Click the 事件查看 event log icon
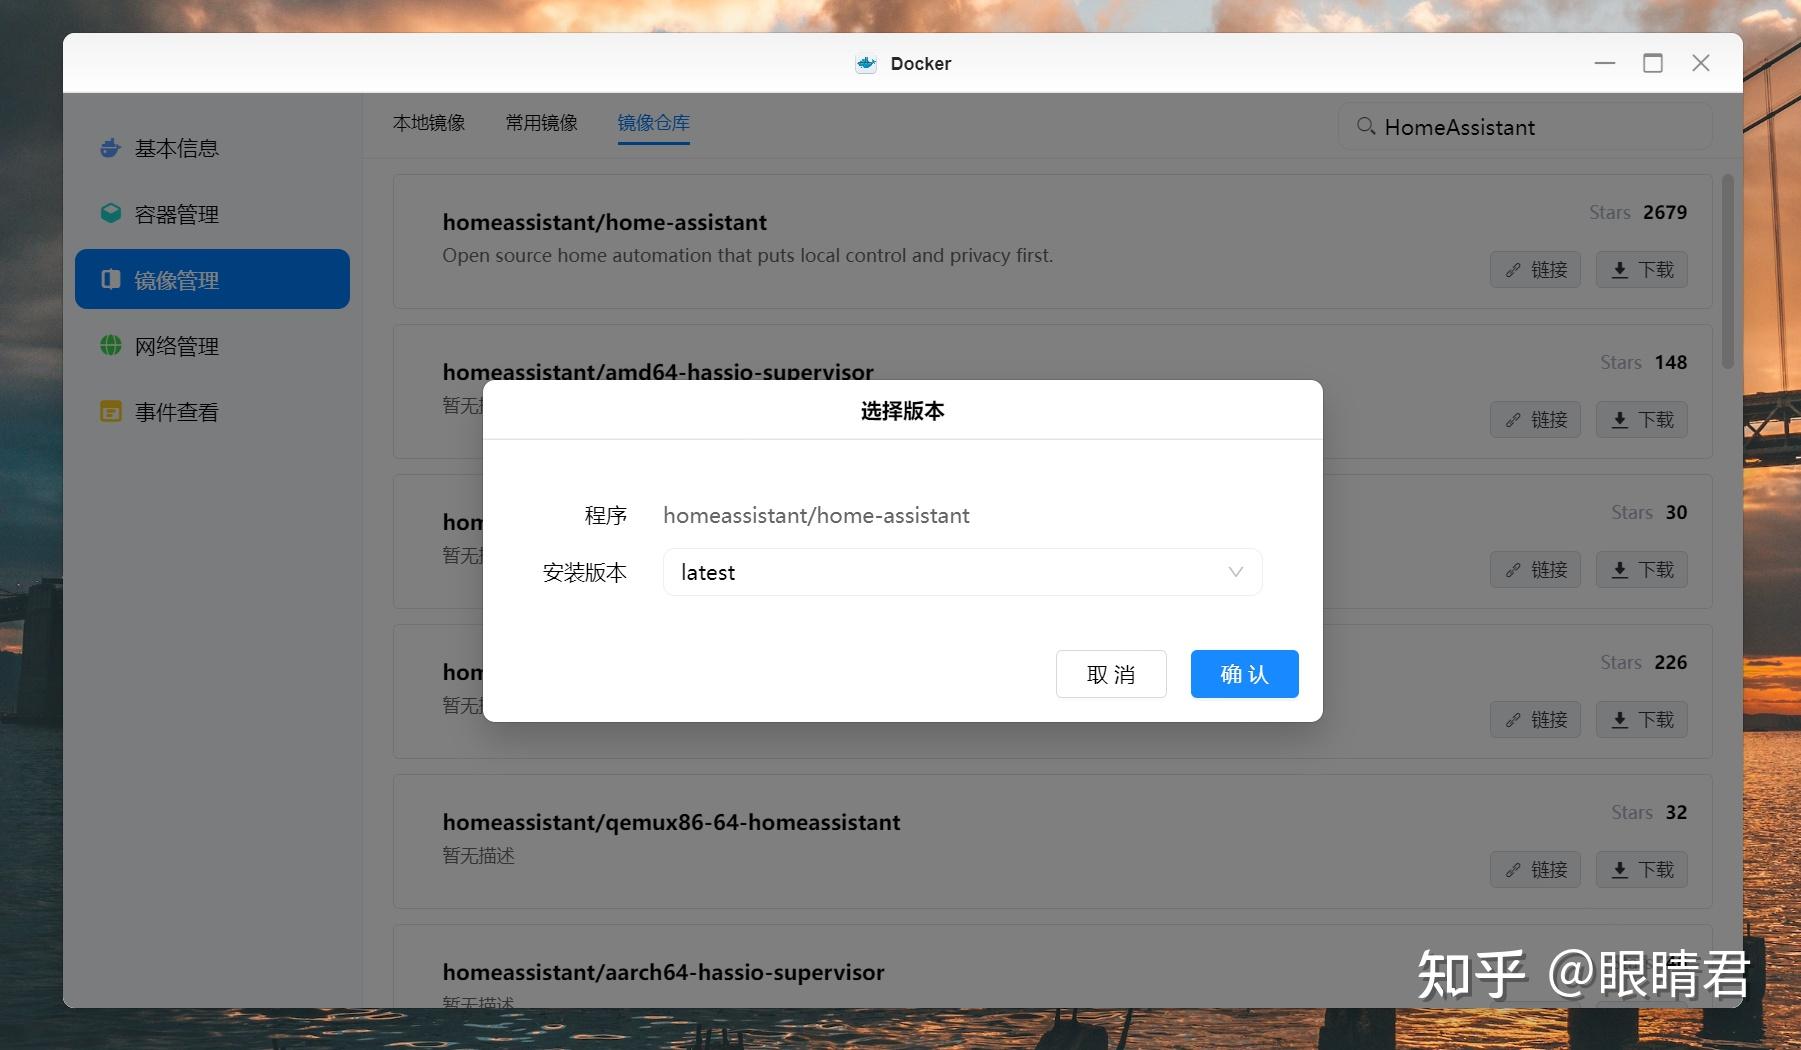 point(110,411)
